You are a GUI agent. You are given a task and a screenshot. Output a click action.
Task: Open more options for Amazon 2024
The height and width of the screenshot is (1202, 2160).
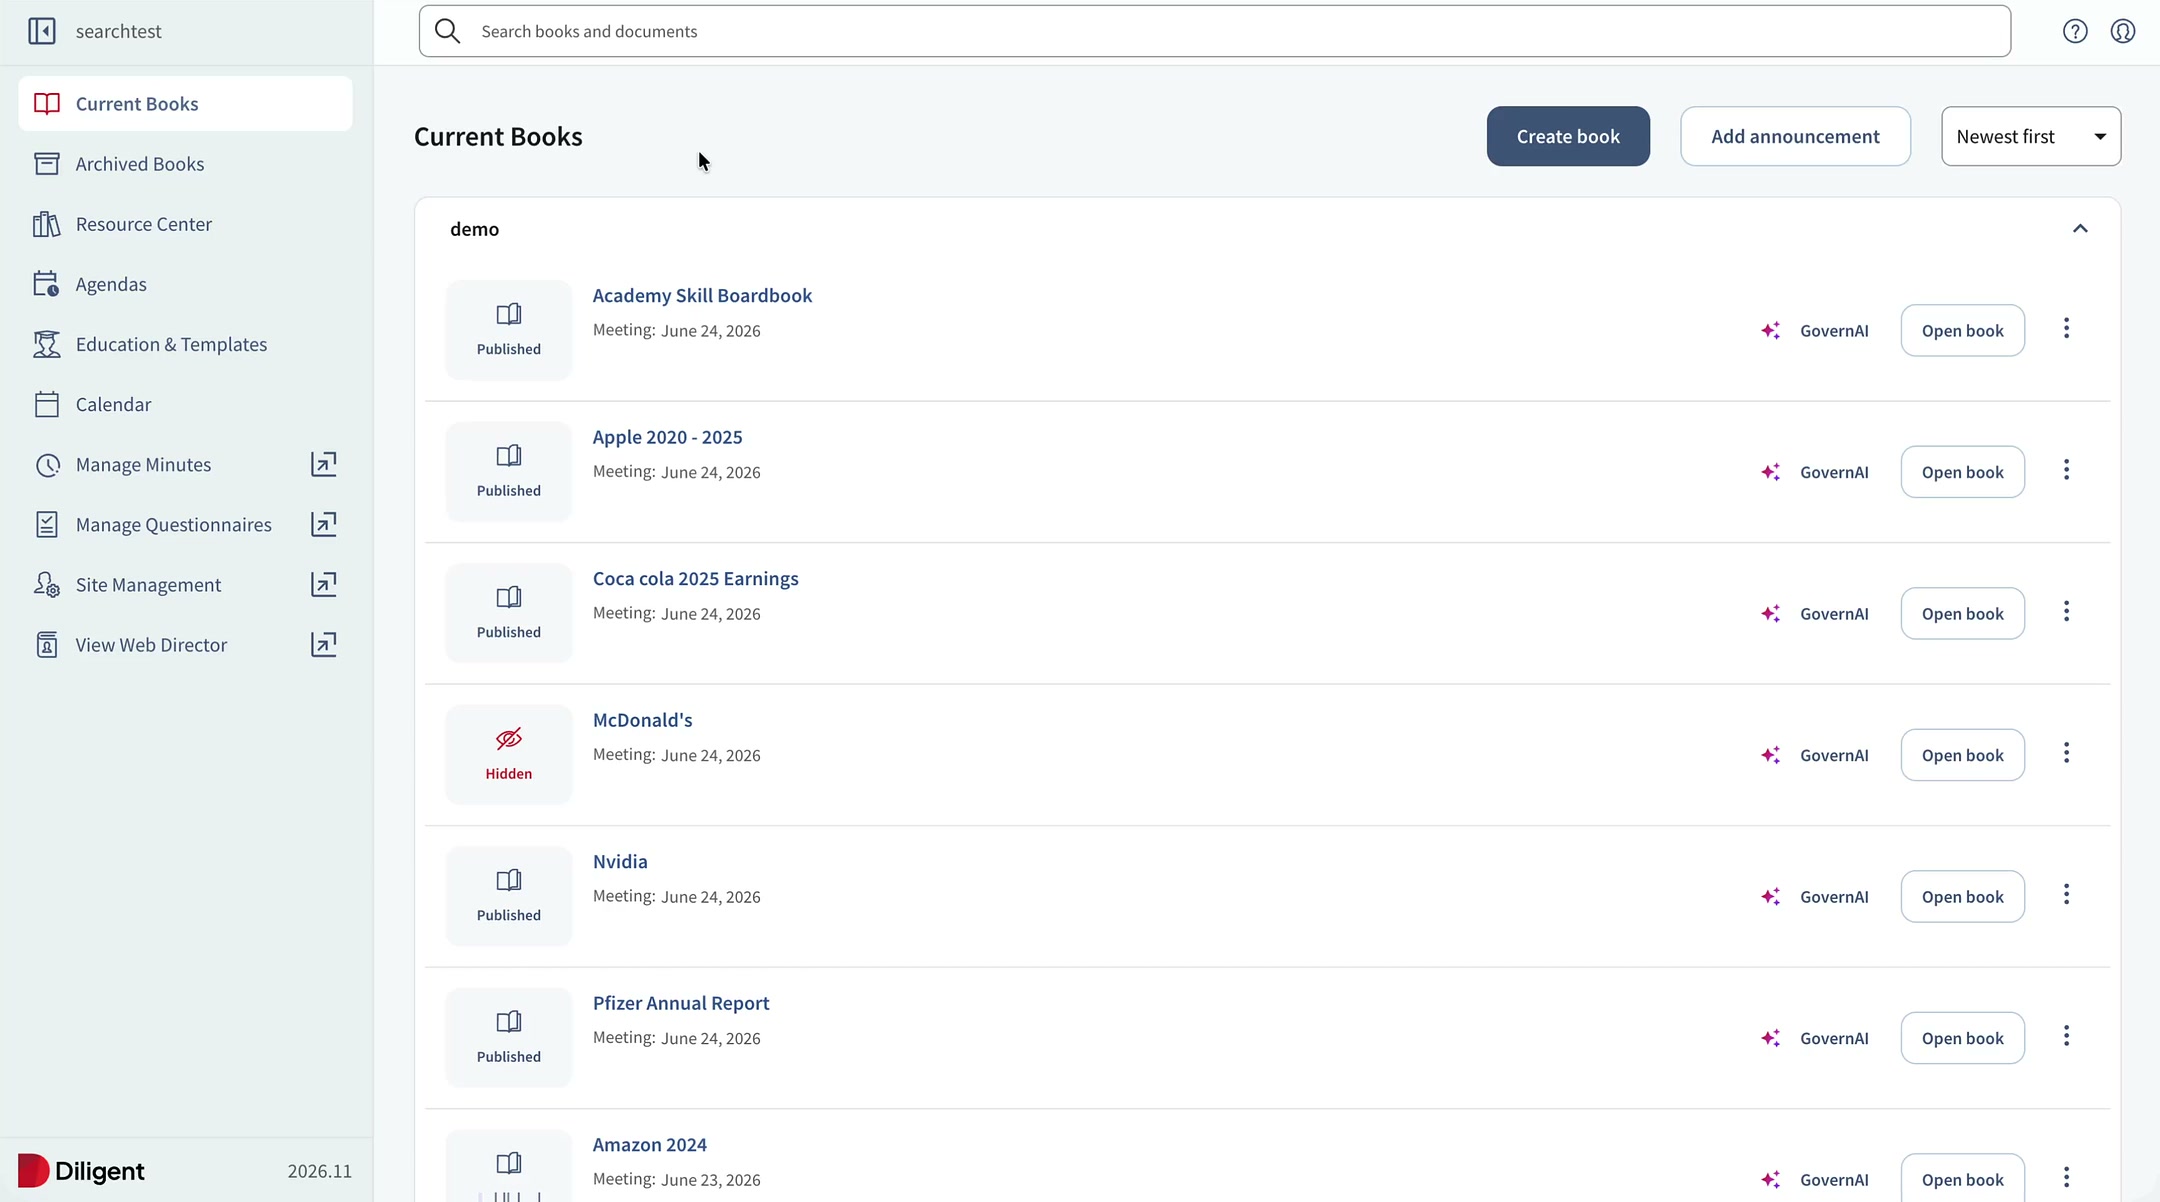pyautogui.click(x=2066, y=1178)
